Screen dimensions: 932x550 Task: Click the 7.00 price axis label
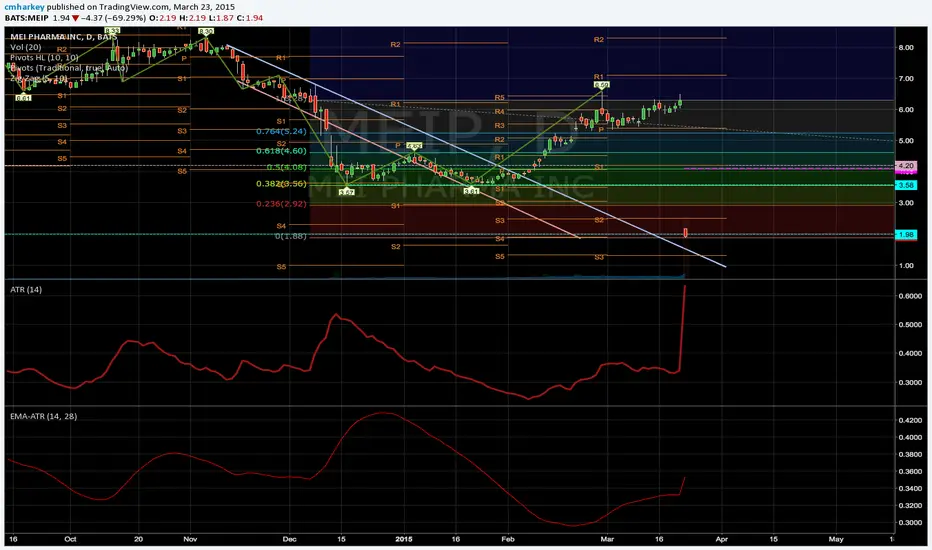[906, 78]
